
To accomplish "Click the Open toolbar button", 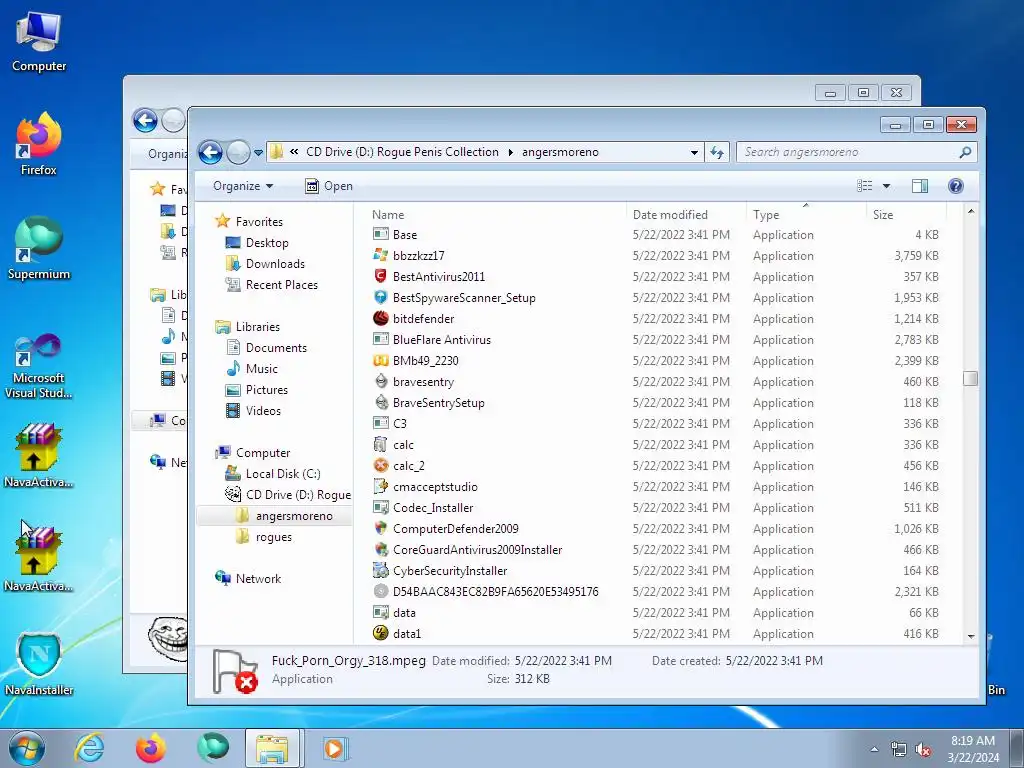I will click(328, 186).
